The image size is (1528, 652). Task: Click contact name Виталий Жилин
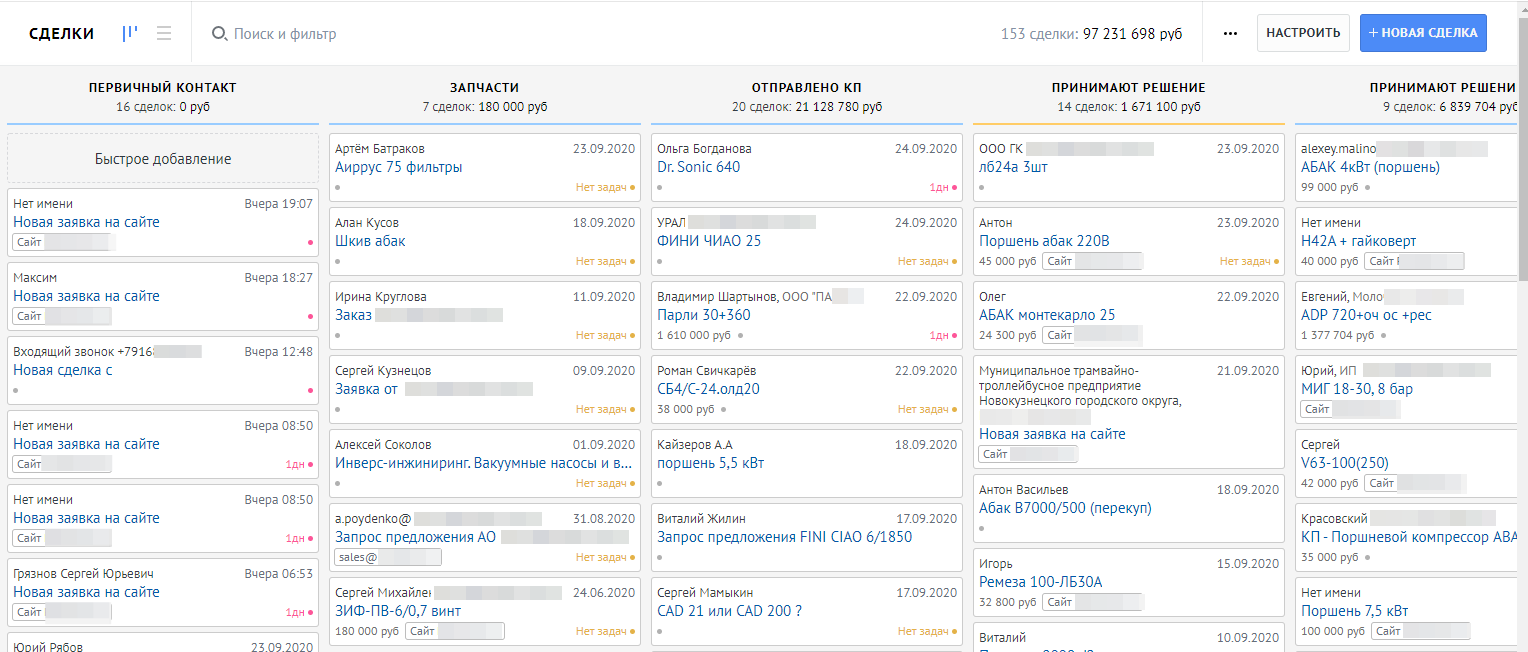pyautogui.click(x=701, y=519)
